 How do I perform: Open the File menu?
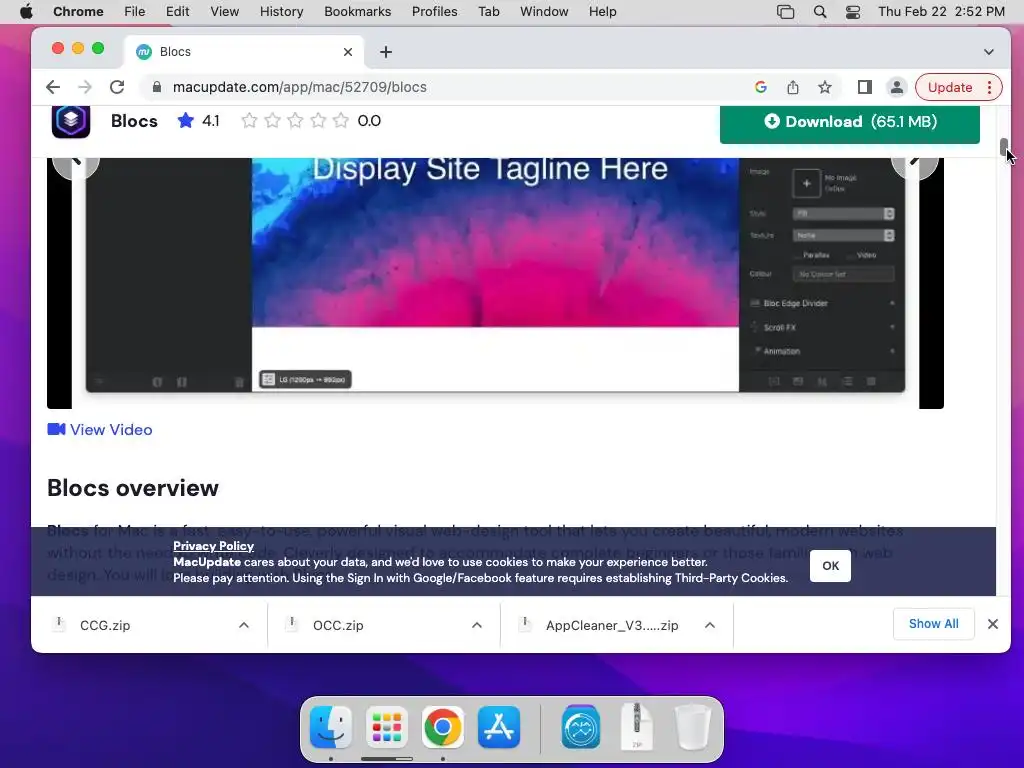135,12
